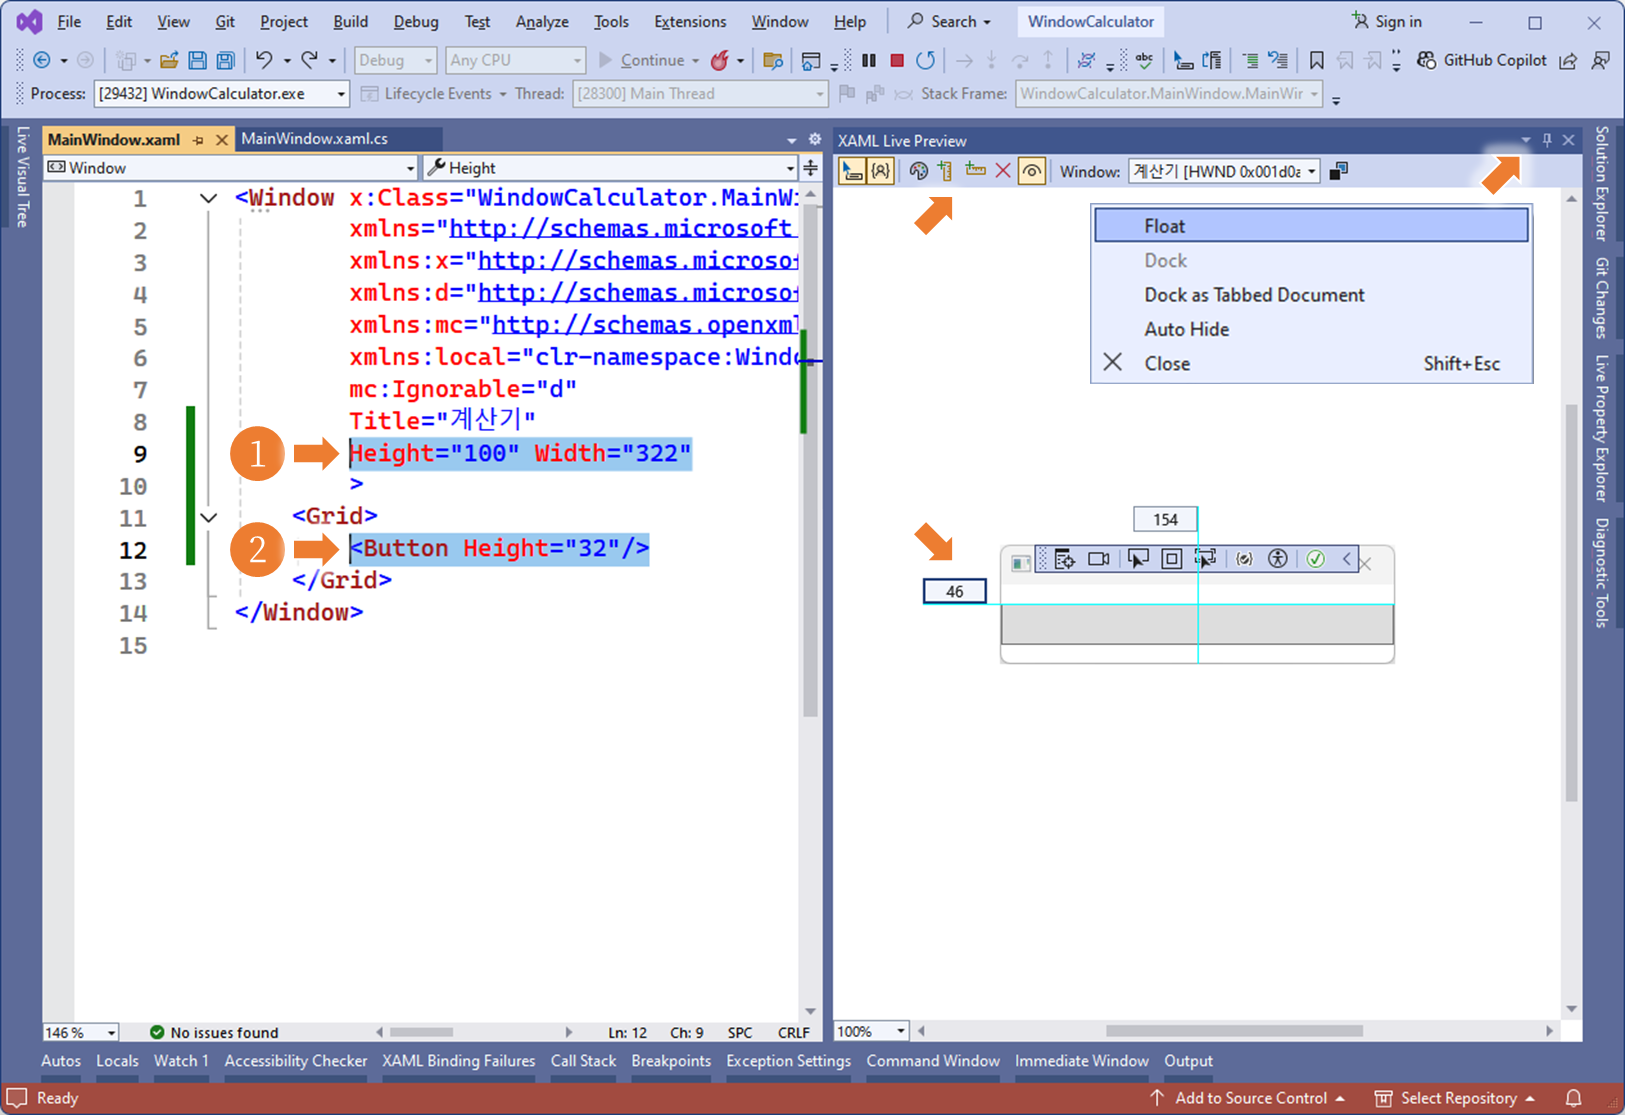This screenshot has width=1625, height=1115.
Task: Open the XAML Binding Failures tab
Action: click(x=459, y=1061)
